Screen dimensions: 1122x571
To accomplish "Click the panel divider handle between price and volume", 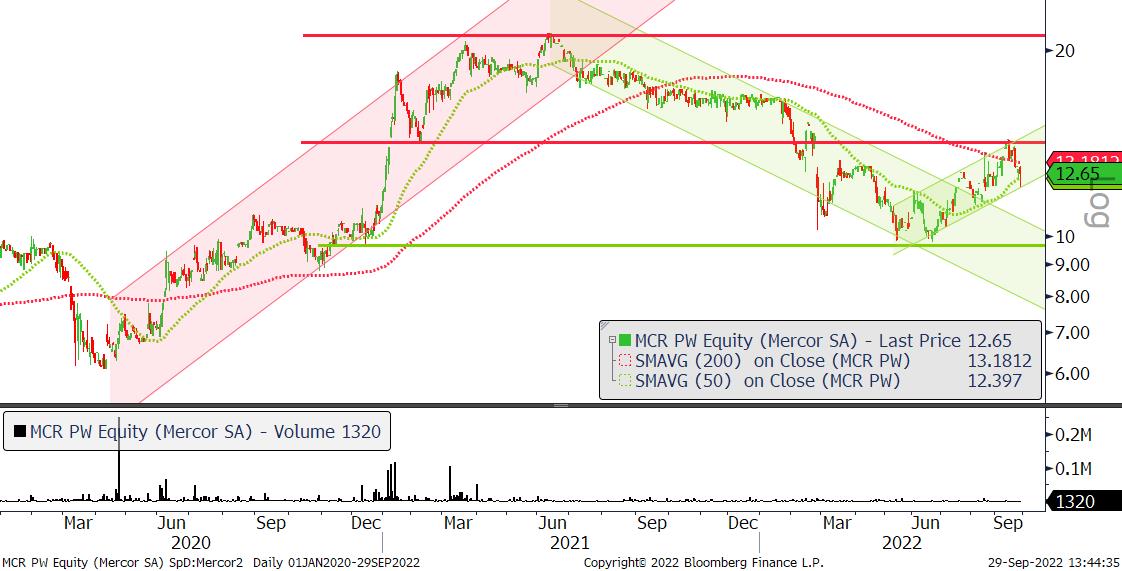I will [x=561, y=406].
